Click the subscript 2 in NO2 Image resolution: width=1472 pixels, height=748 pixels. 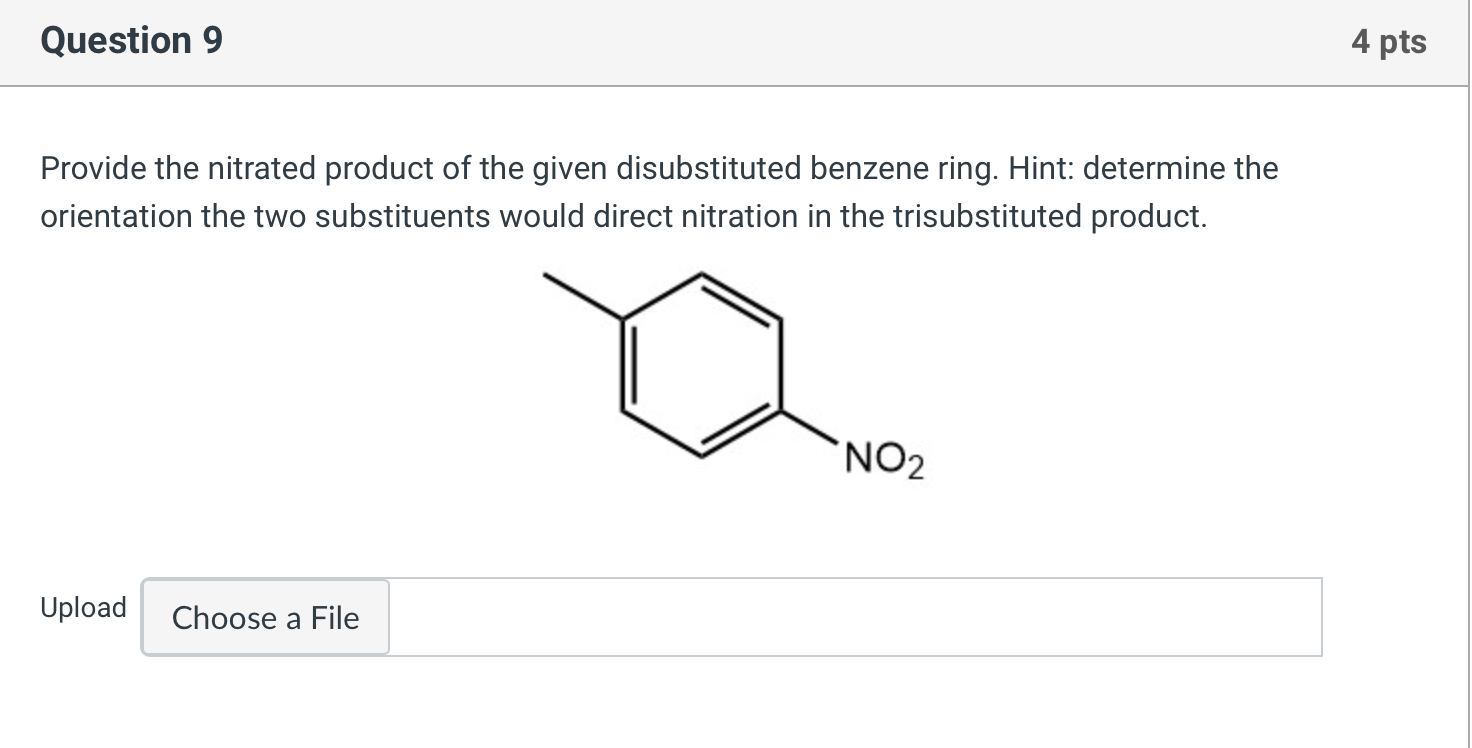pyautogui.click(x=916, y=466)
